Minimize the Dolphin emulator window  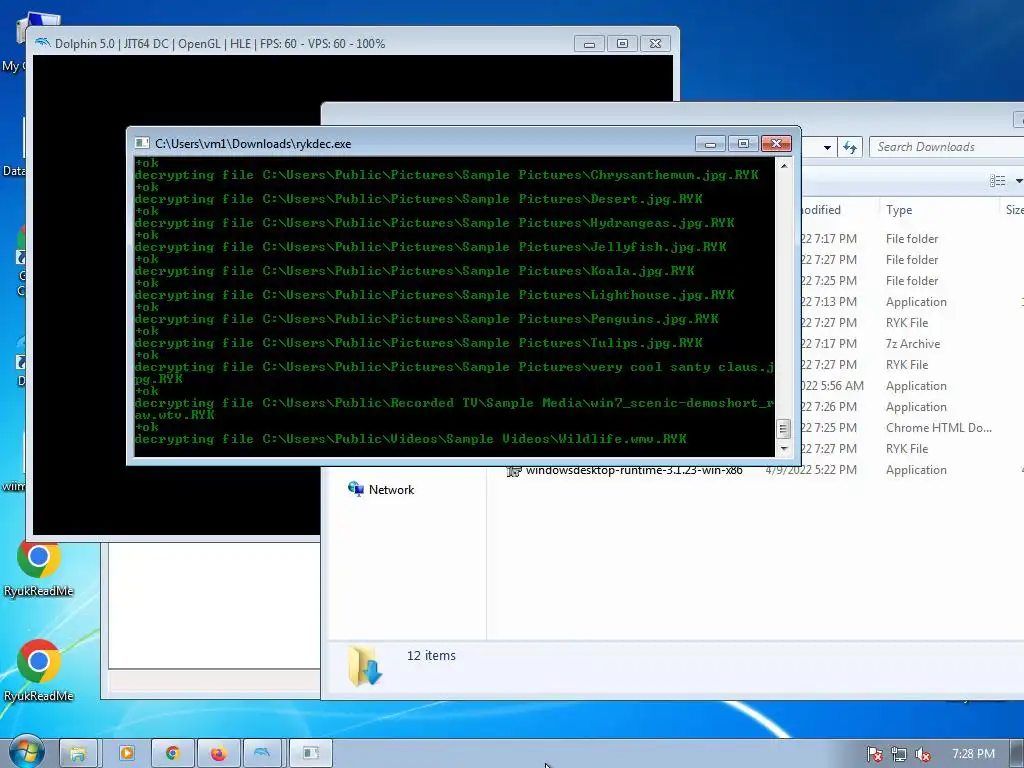pyautogui.click(x=589, y=44)
